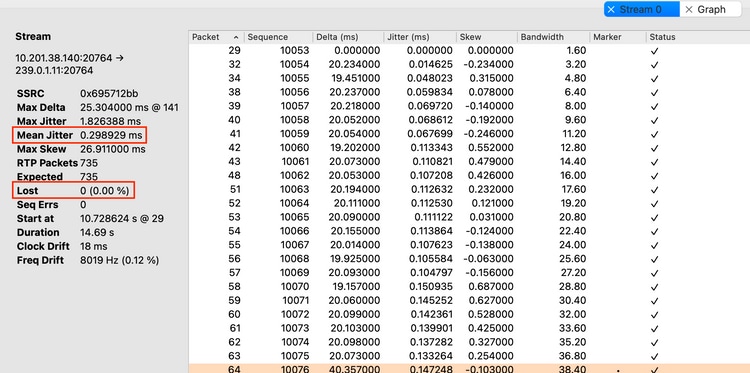The height and width of the screenshot is (373, 750).
Task: Click jitter value 0.059834
Action: point(430,92)
